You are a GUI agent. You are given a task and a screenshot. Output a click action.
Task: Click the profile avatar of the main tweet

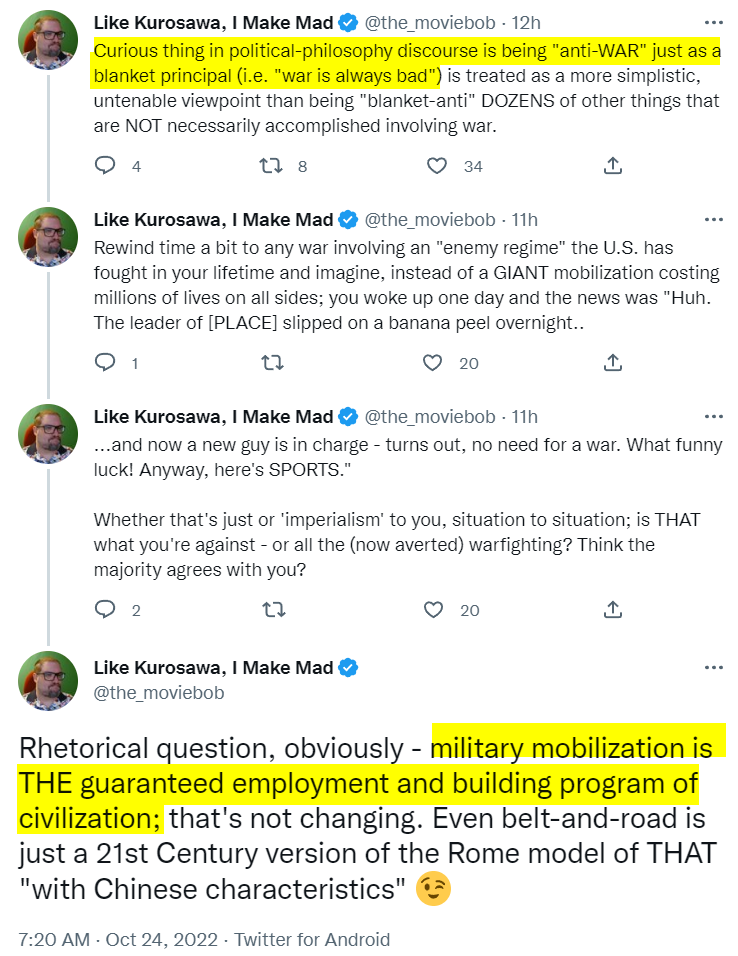(48, 684)
